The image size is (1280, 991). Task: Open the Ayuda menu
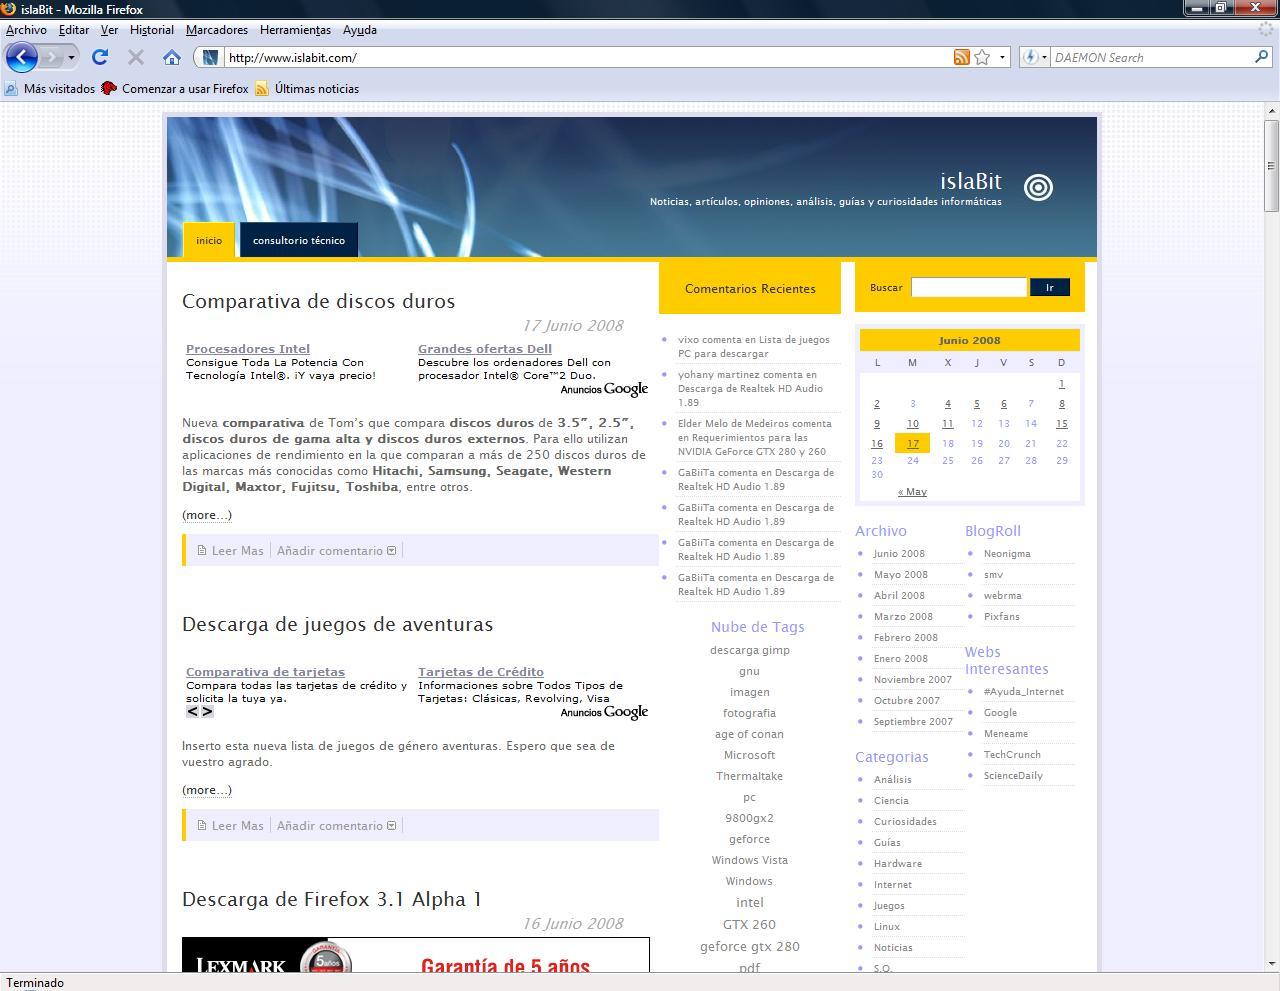[x=360, y=30]
